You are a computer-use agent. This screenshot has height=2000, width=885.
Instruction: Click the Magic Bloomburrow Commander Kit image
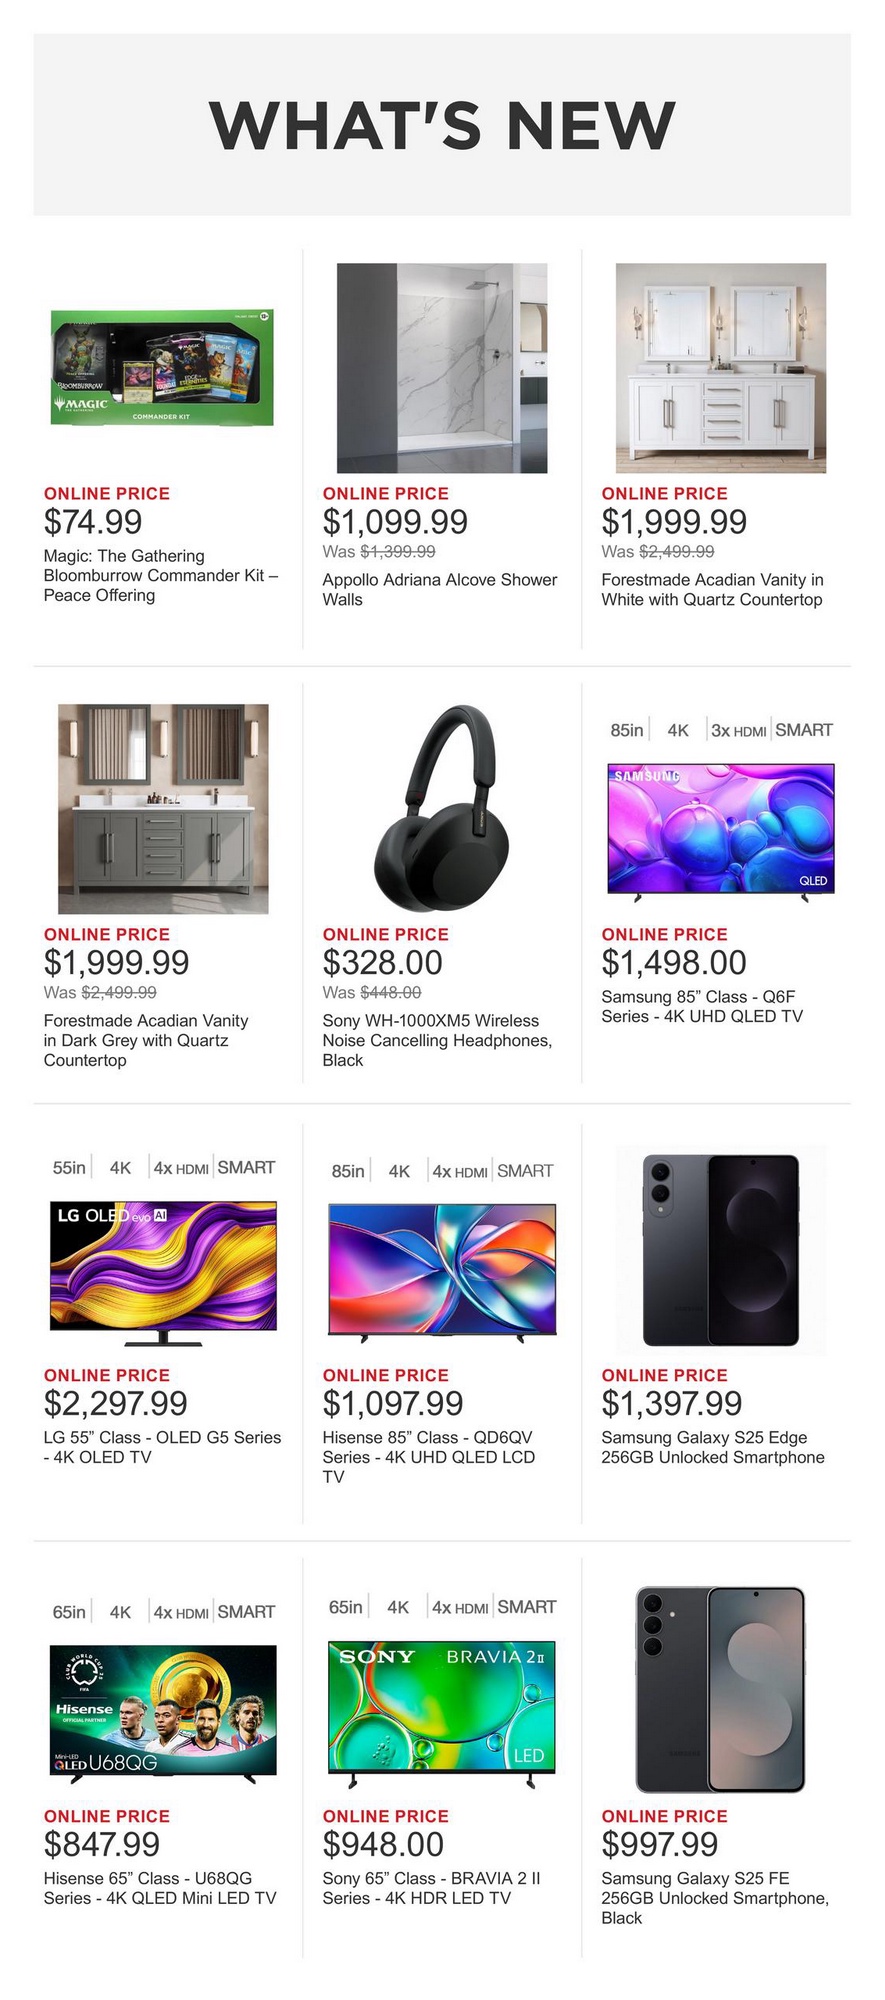[x=162, y=368]
